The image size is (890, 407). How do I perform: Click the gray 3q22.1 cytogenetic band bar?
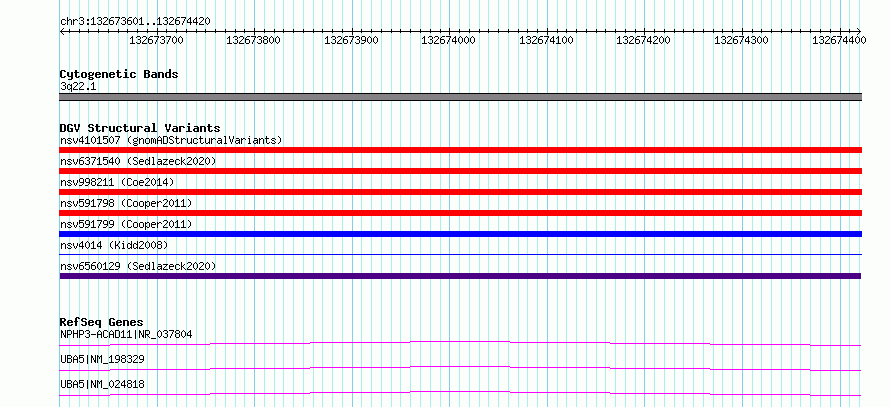tap(460, 97)
